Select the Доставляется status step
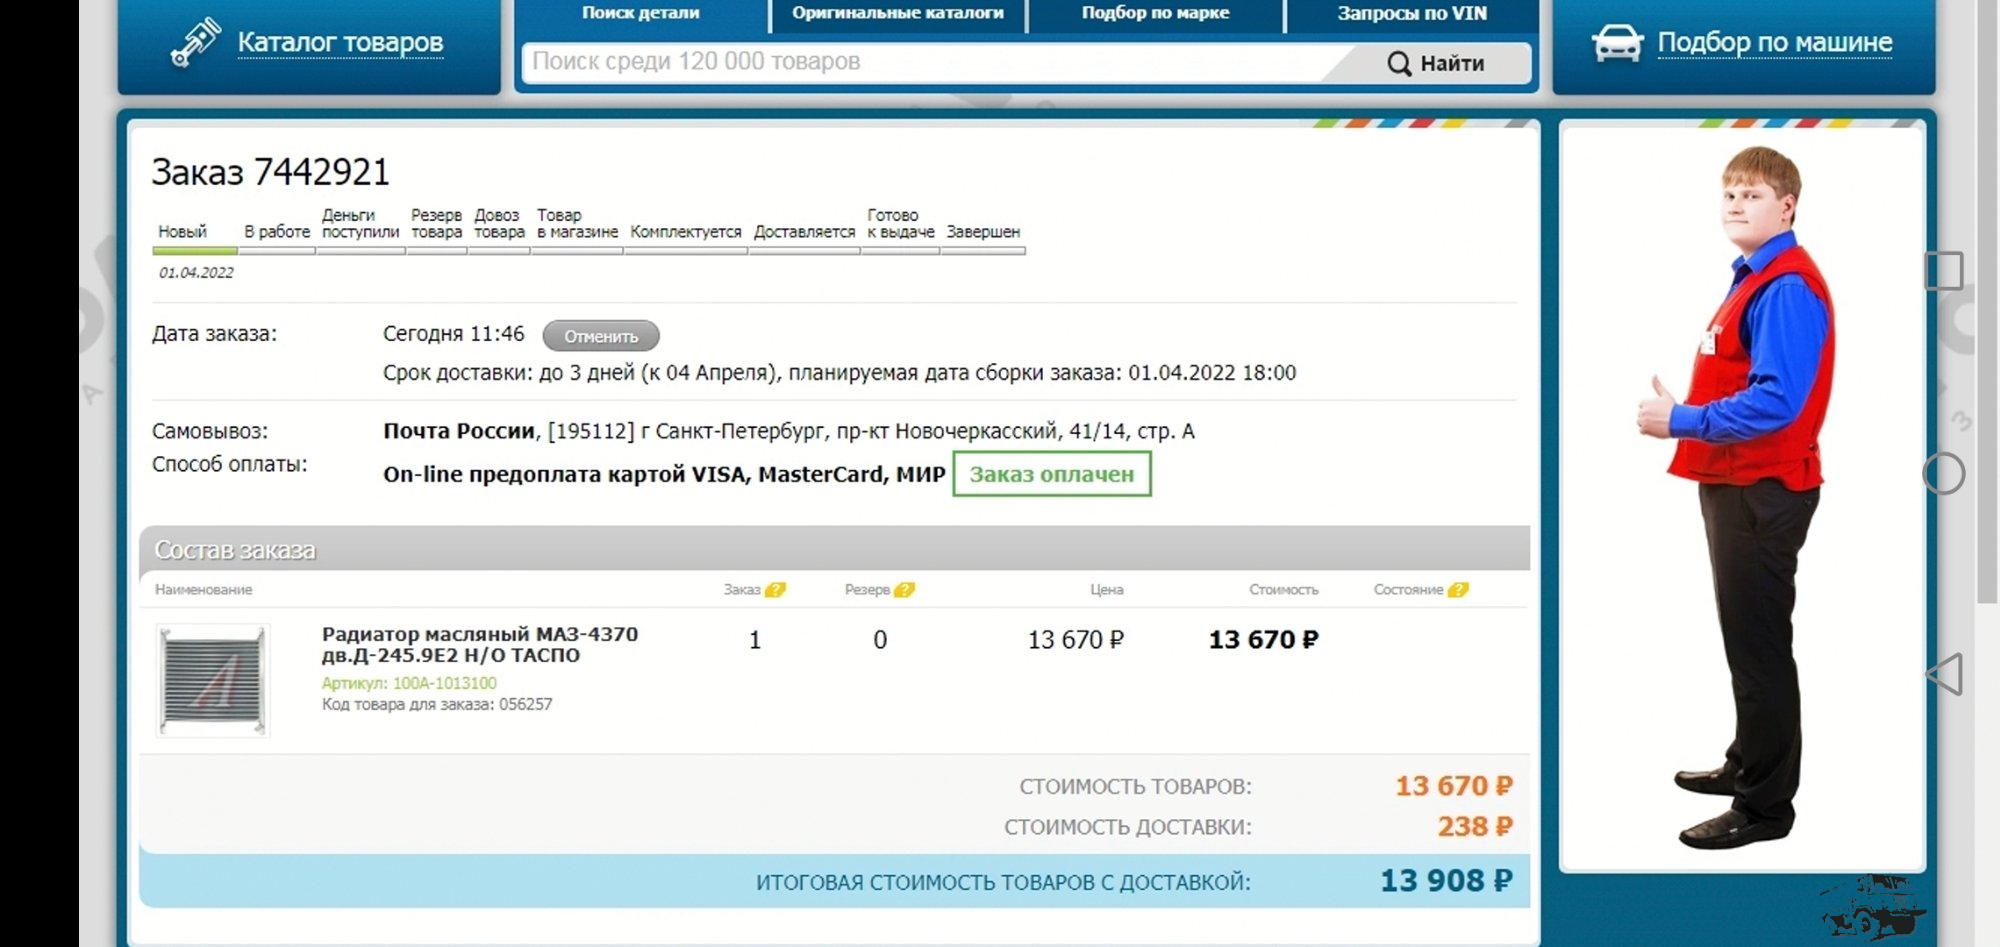The width and height of the screenshot is (2000, 947). 804,232
